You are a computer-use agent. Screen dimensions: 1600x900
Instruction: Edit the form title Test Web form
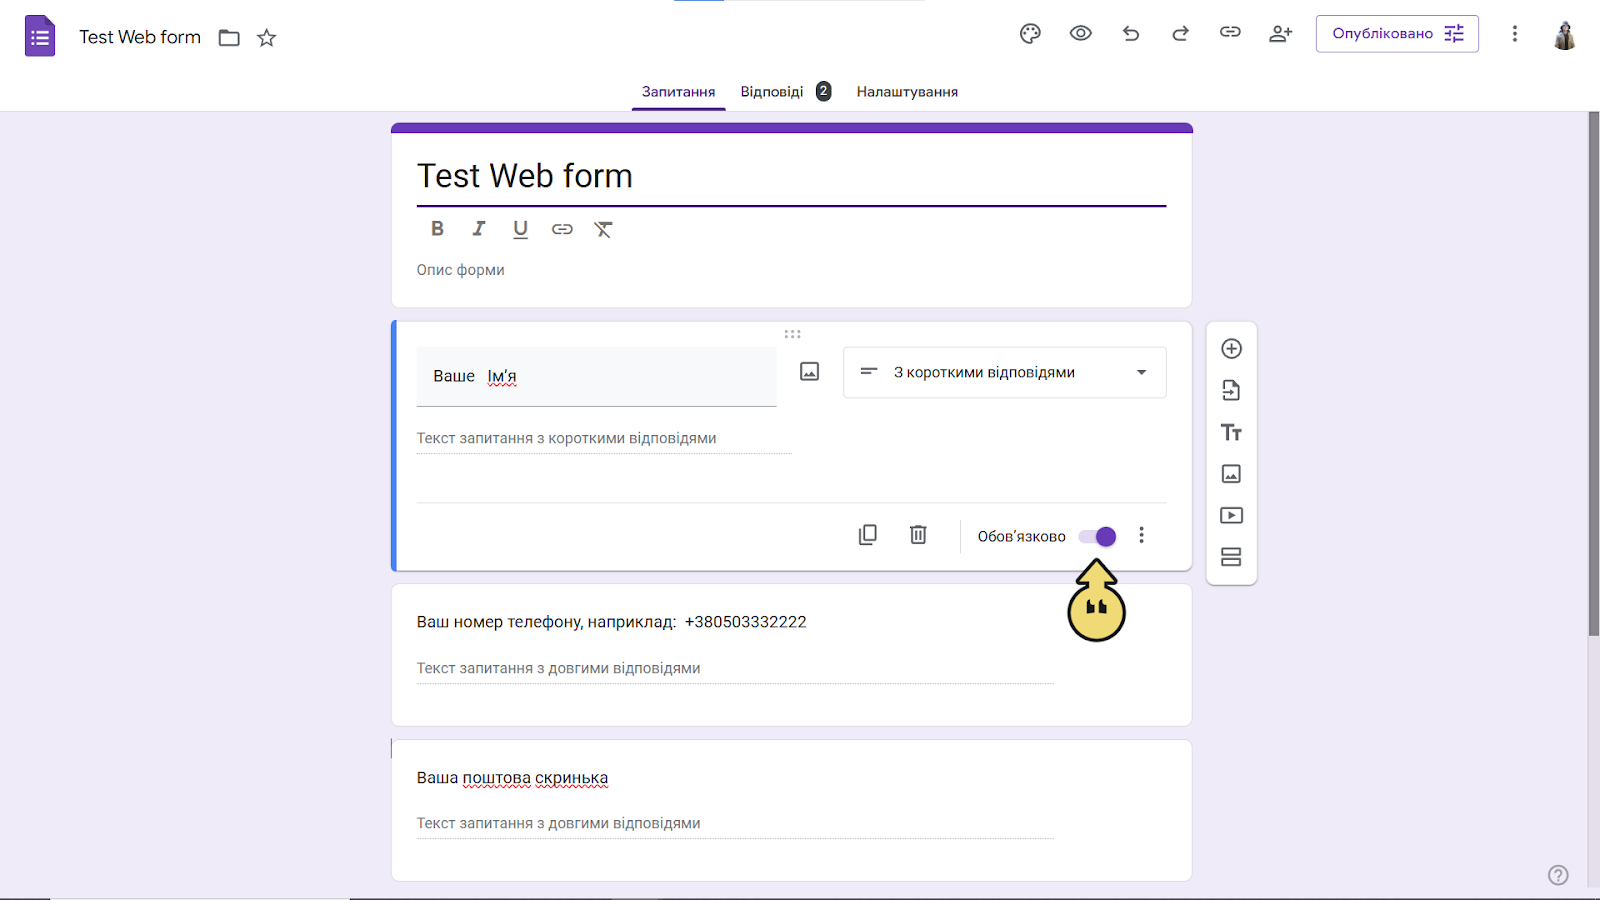pyautogui.click(x=791, y=176)
